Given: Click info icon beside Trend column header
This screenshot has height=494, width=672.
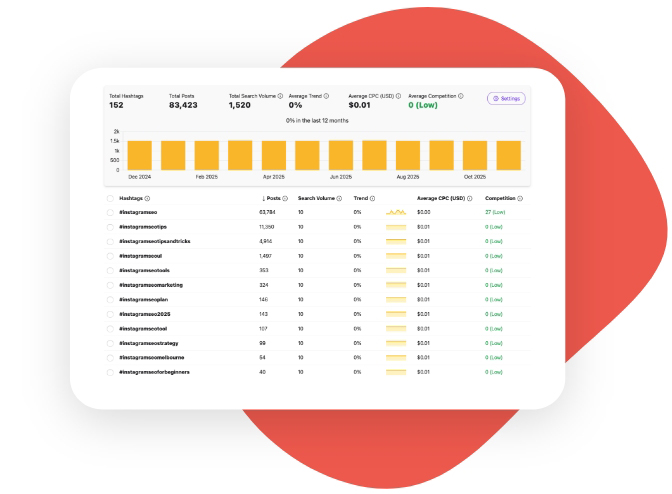Looking at the screenshot, I should click(x=372, y=198).
